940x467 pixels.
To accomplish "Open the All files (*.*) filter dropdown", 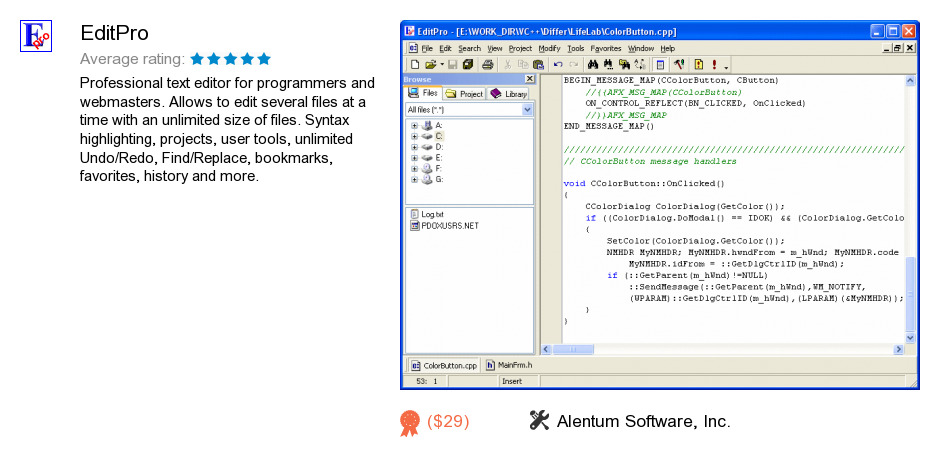I will tap(528, 110).
